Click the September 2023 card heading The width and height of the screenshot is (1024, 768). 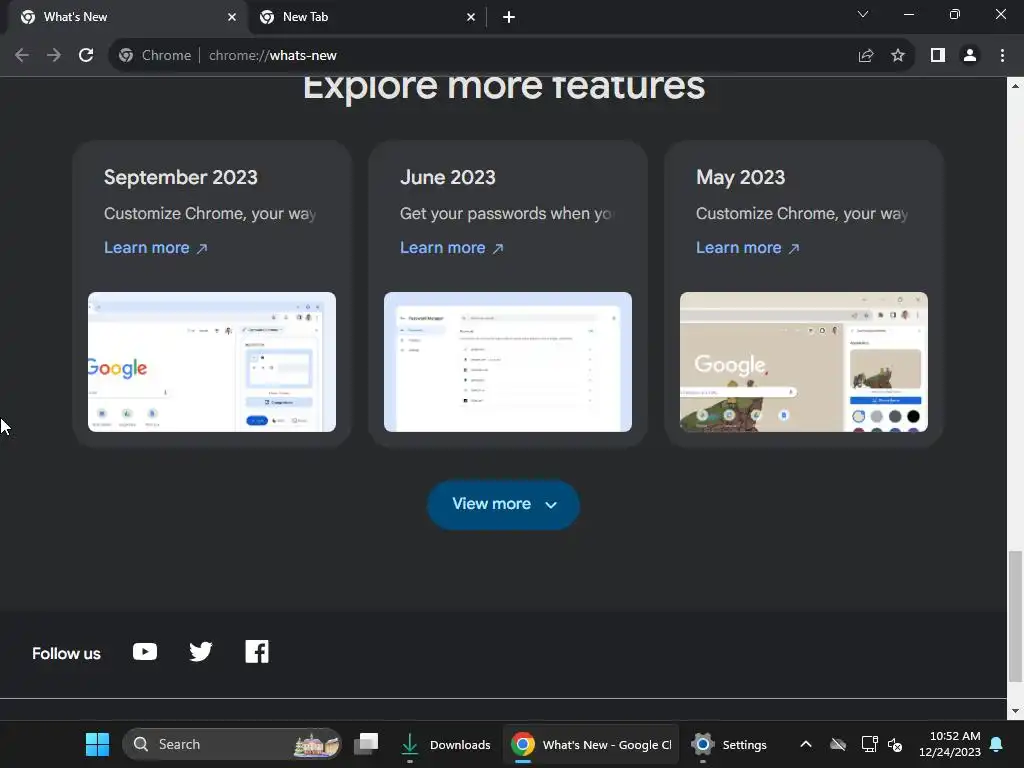tap(180, 177)
